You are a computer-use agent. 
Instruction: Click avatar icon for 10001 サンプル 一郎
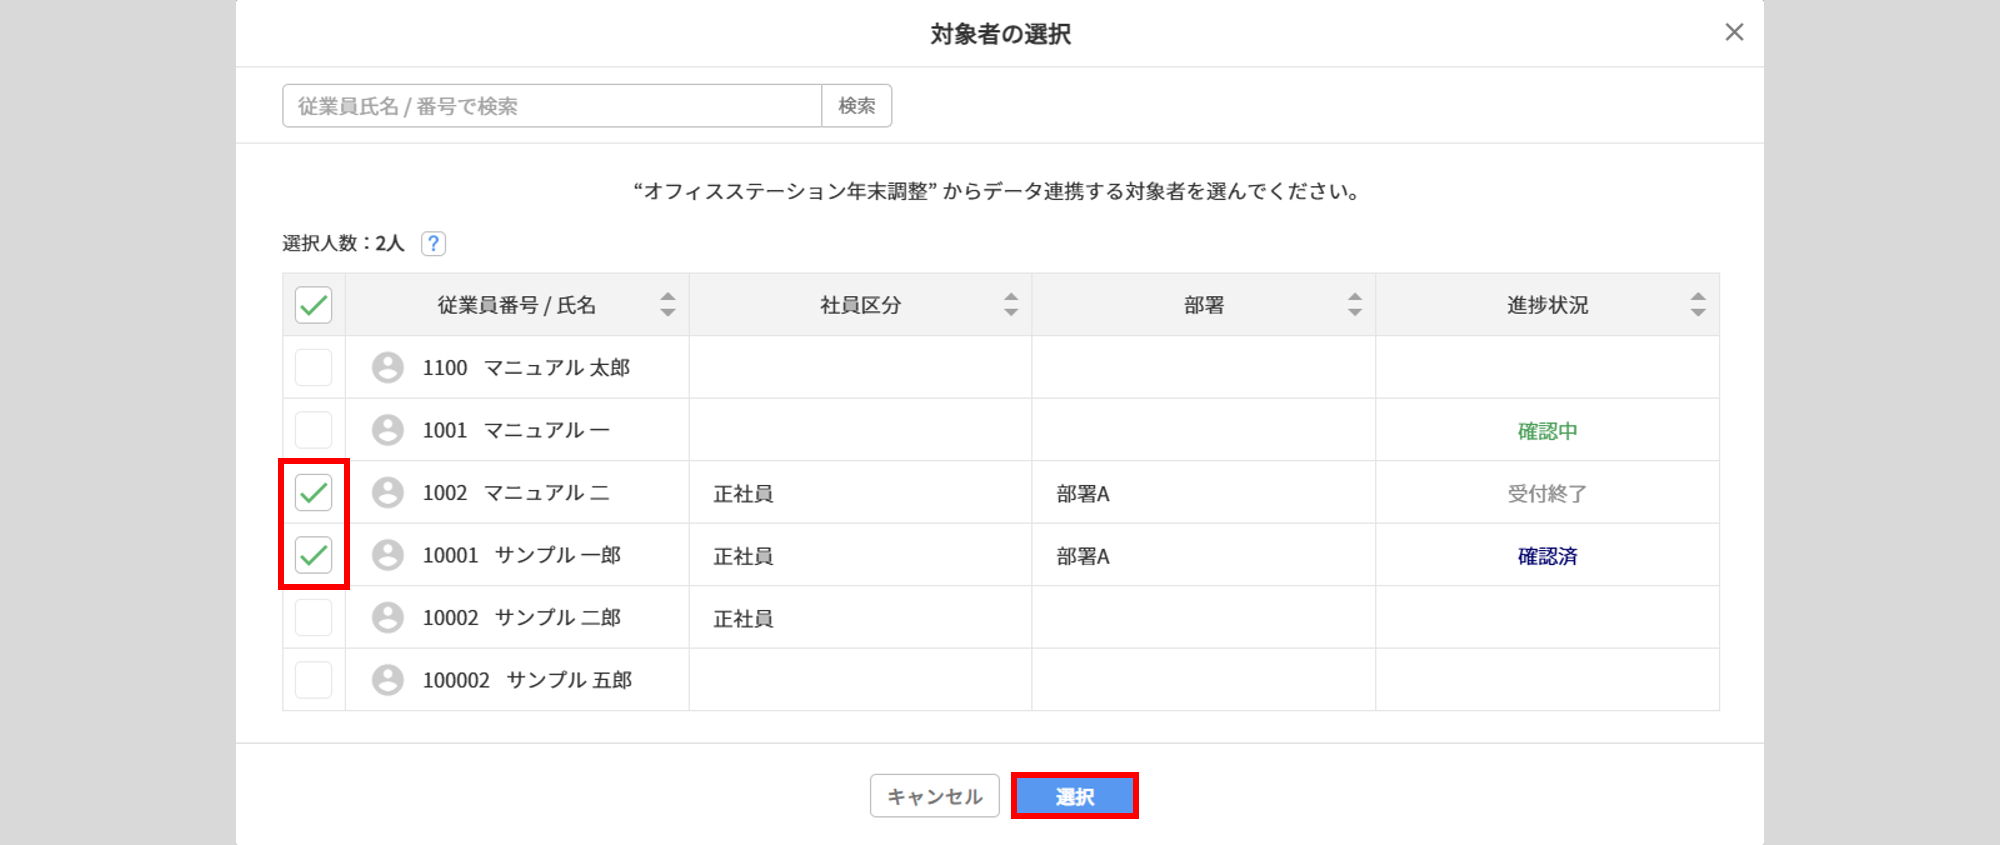(388, 555)
